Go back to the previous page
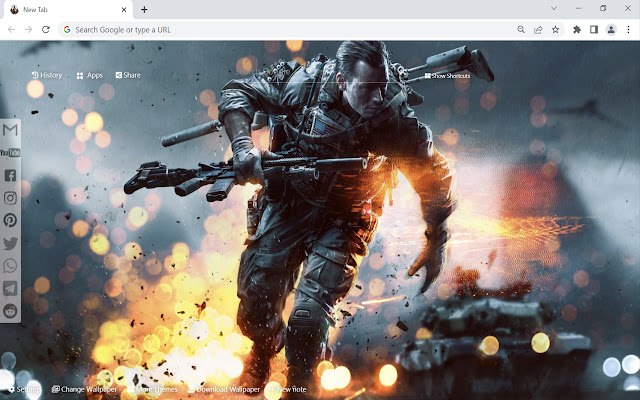Viewport: 640px width, 400px height. click(x=11, y=29)
